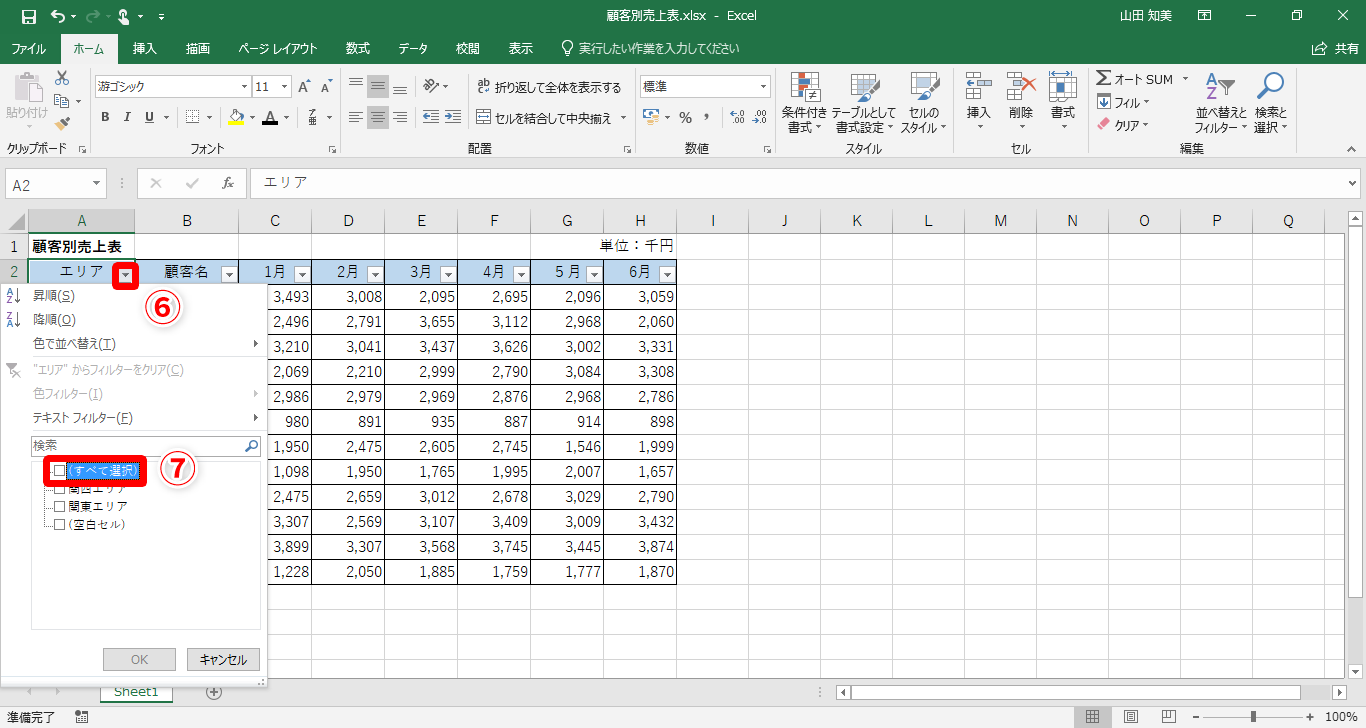Screen dimensions: 1366x728
Task: Toggle the (すべて選択) checkbox
Action: [x=59, y=470]
